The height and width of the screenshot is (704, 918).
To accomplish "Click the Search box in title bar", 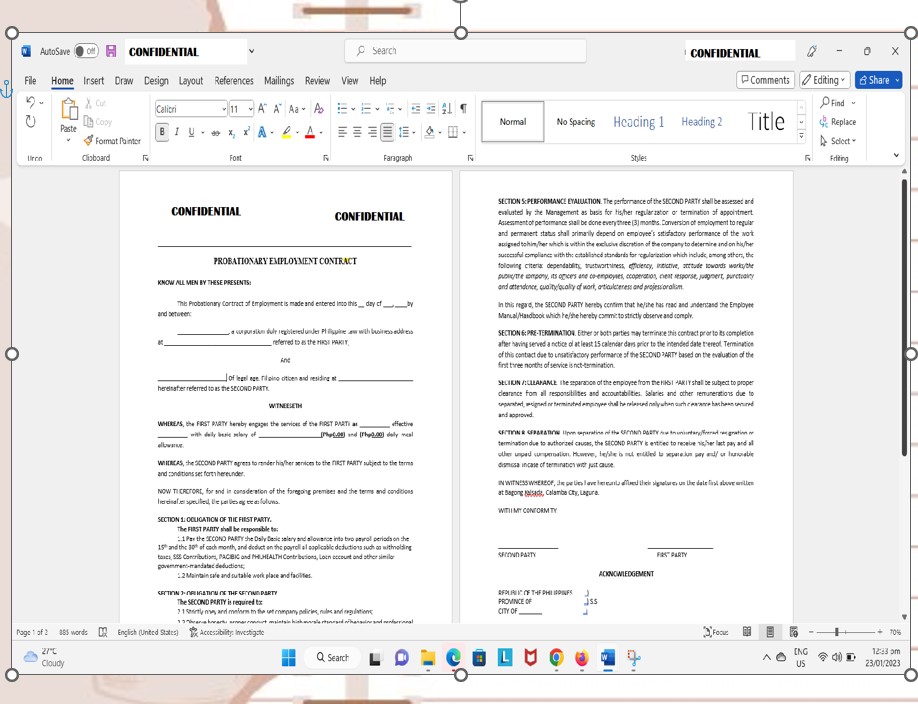I will [465, 51].
